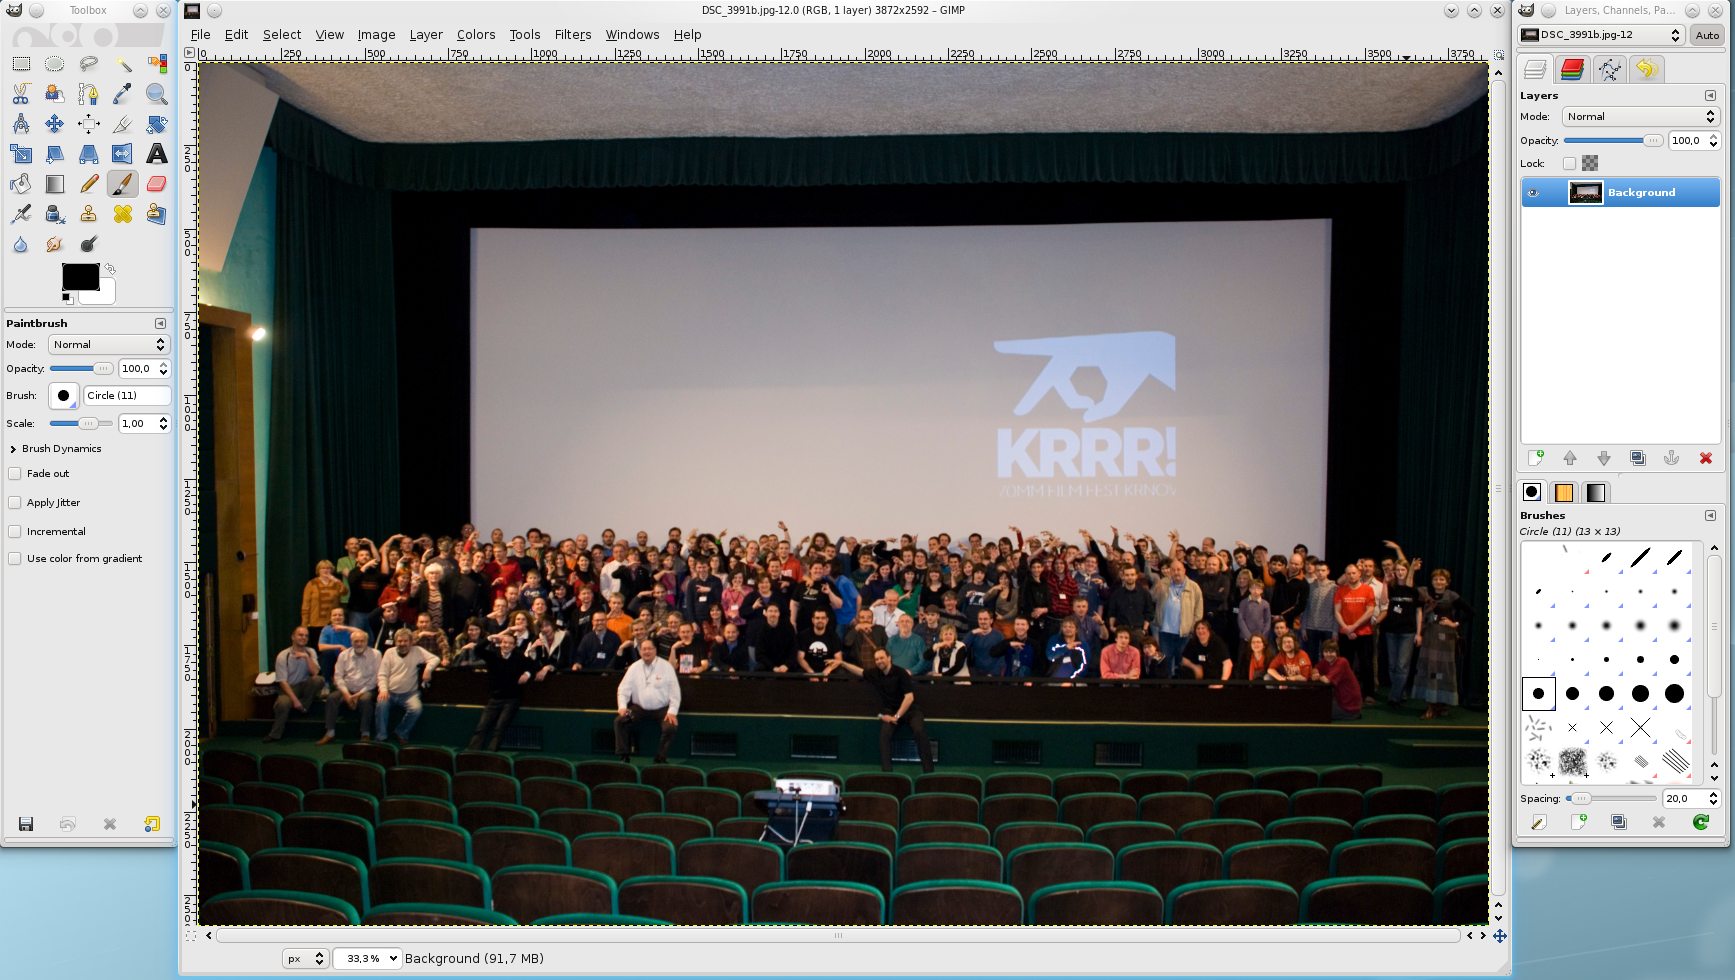Open the Filters menu
The image size is (1735, 980).
pos(573,34)
